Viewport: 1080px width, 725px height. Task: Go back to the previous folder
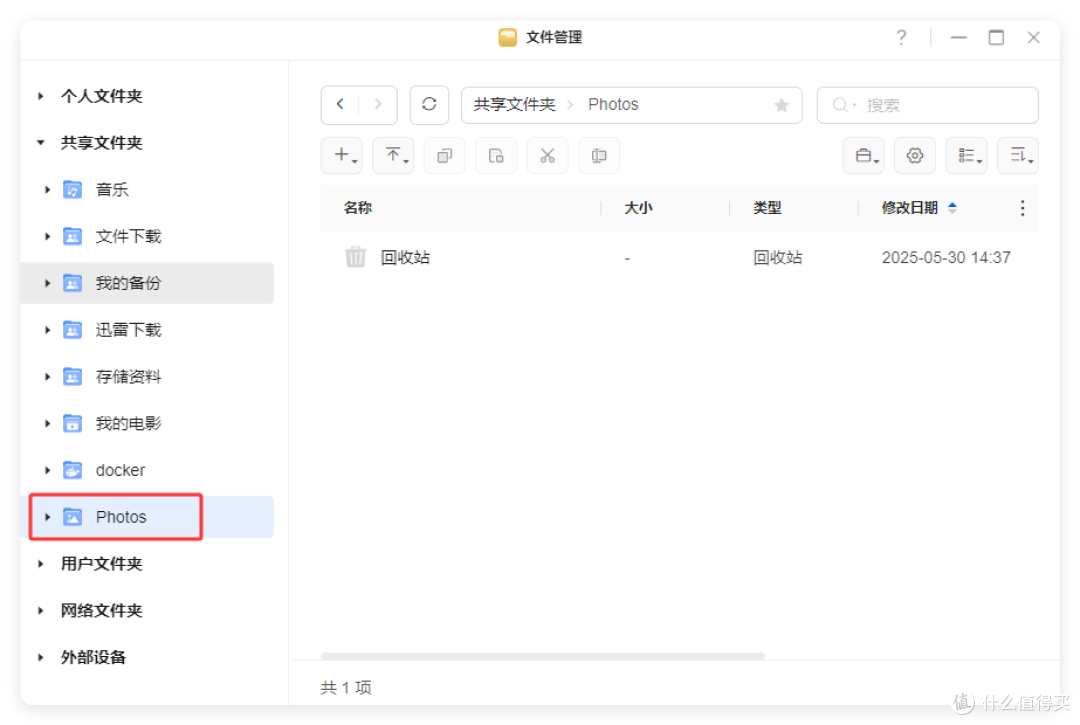341,105
